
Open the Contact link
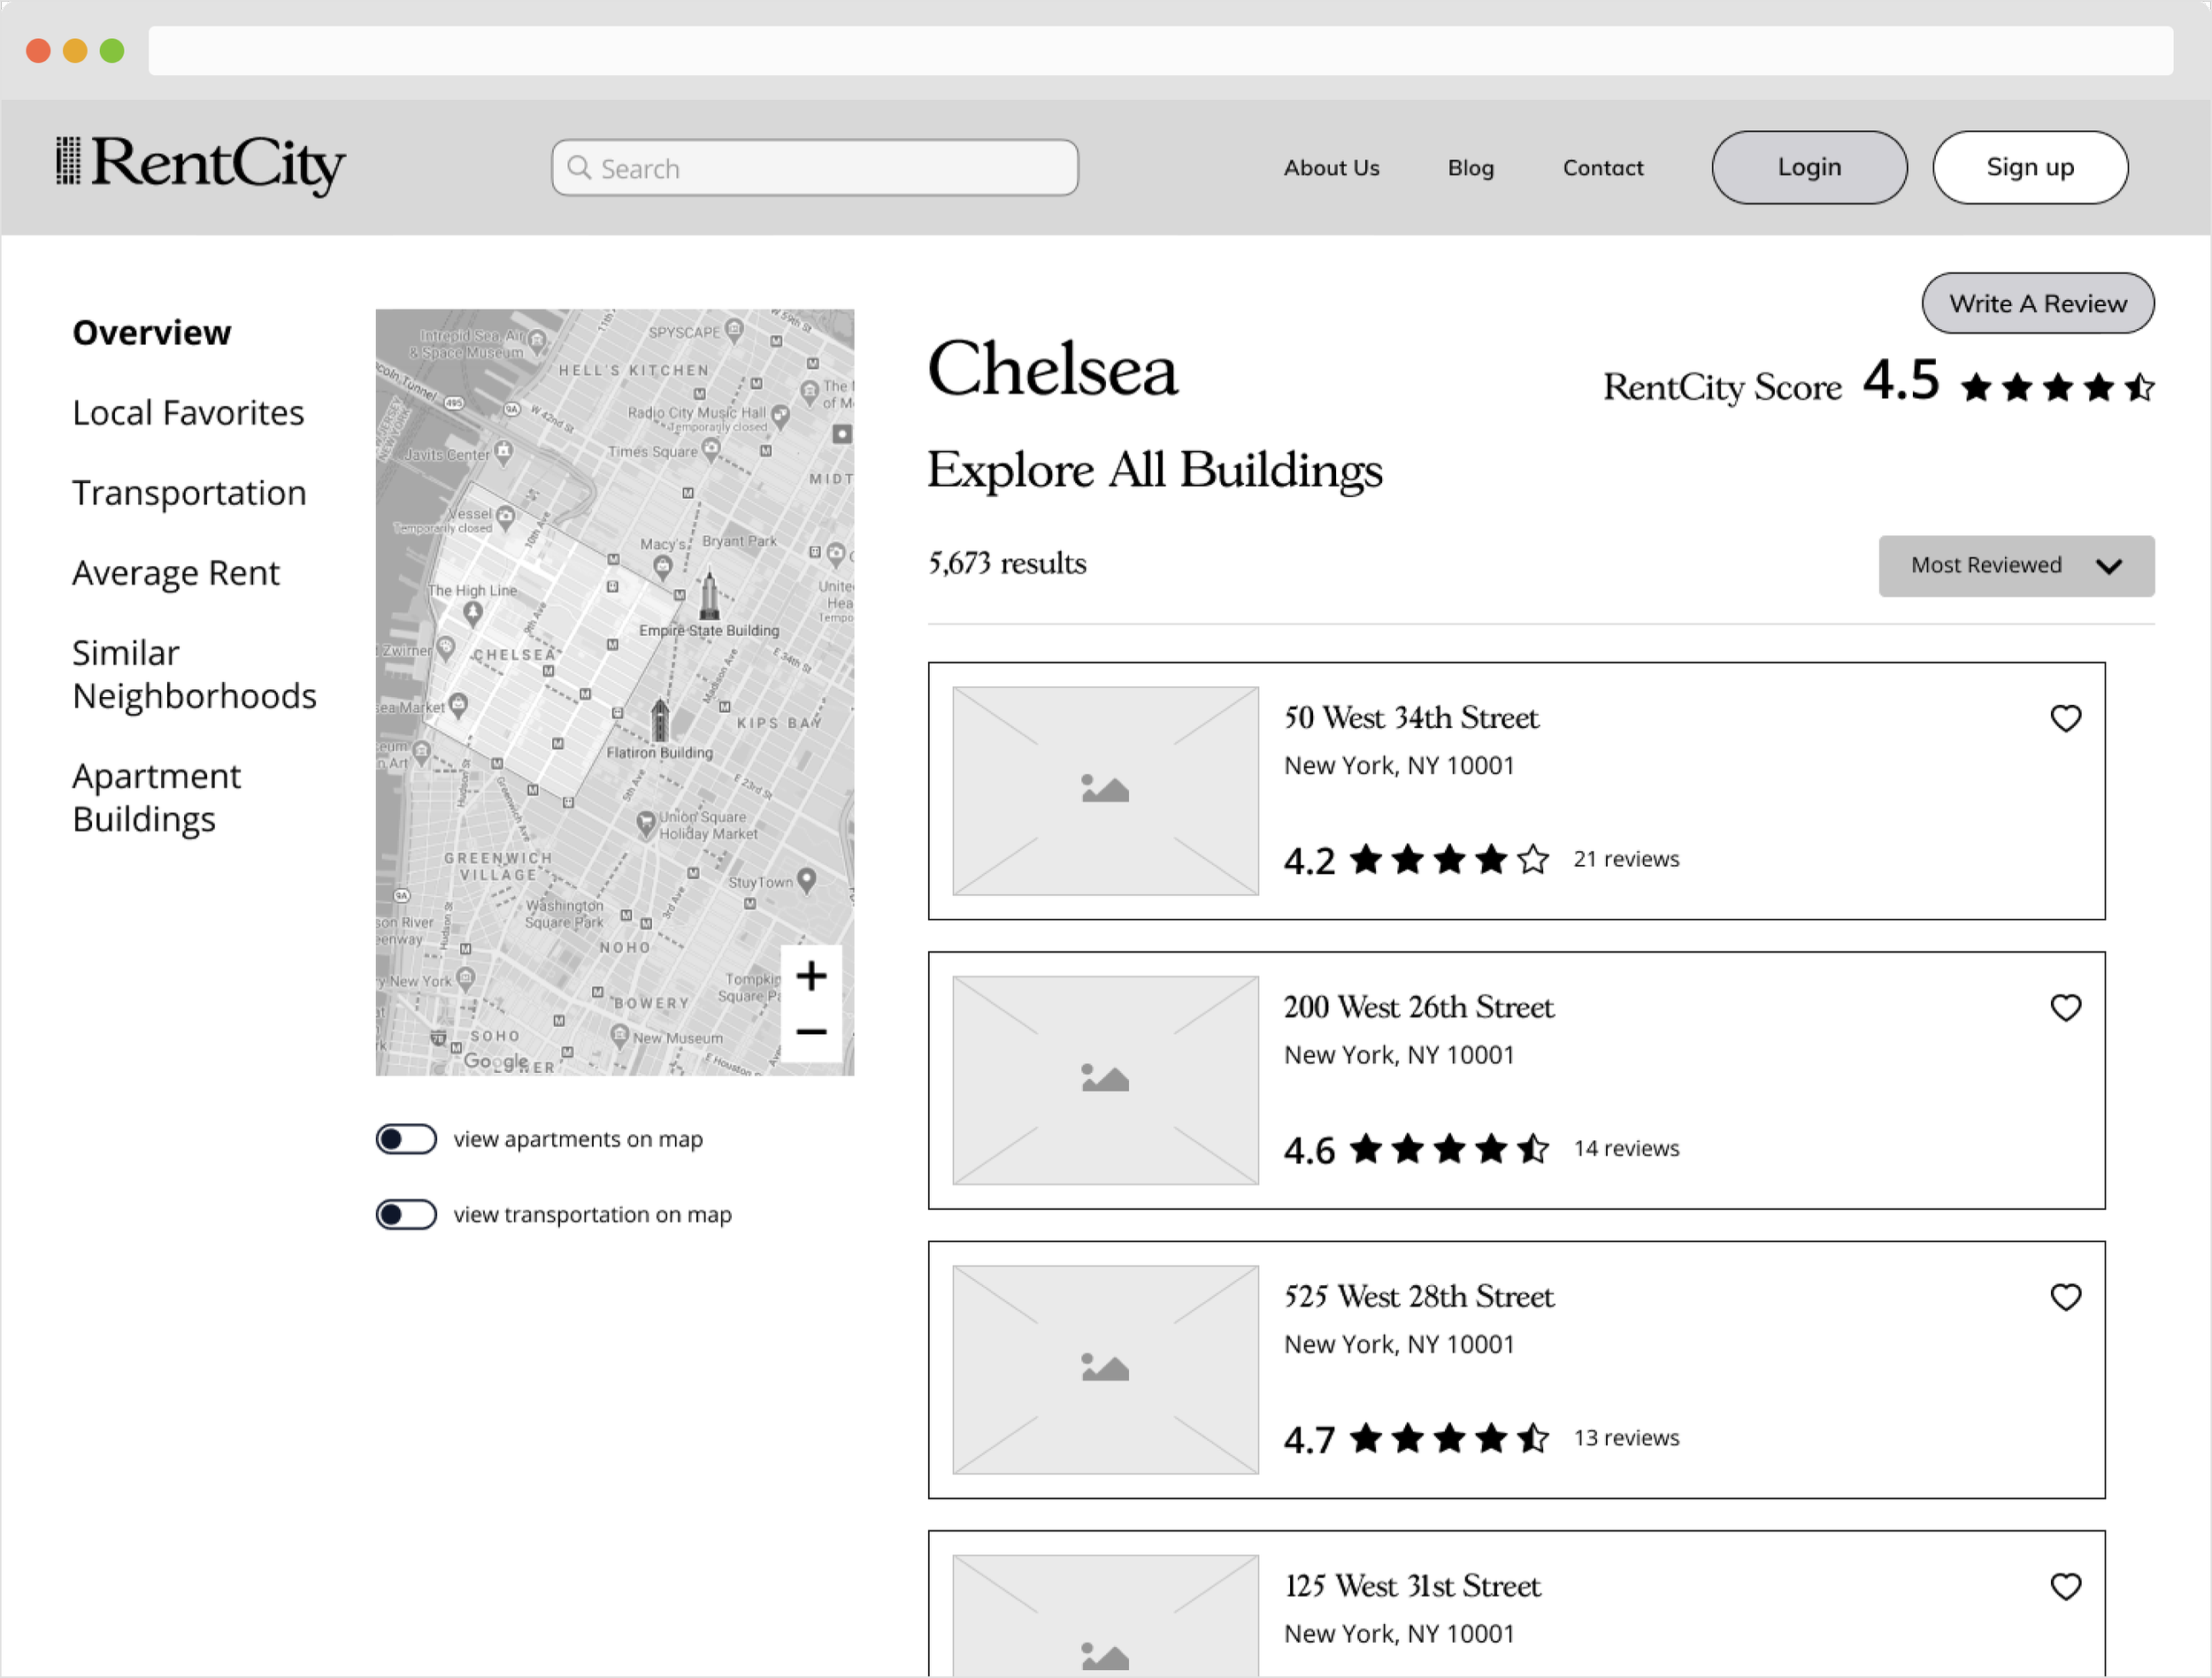coord(1603,167)
